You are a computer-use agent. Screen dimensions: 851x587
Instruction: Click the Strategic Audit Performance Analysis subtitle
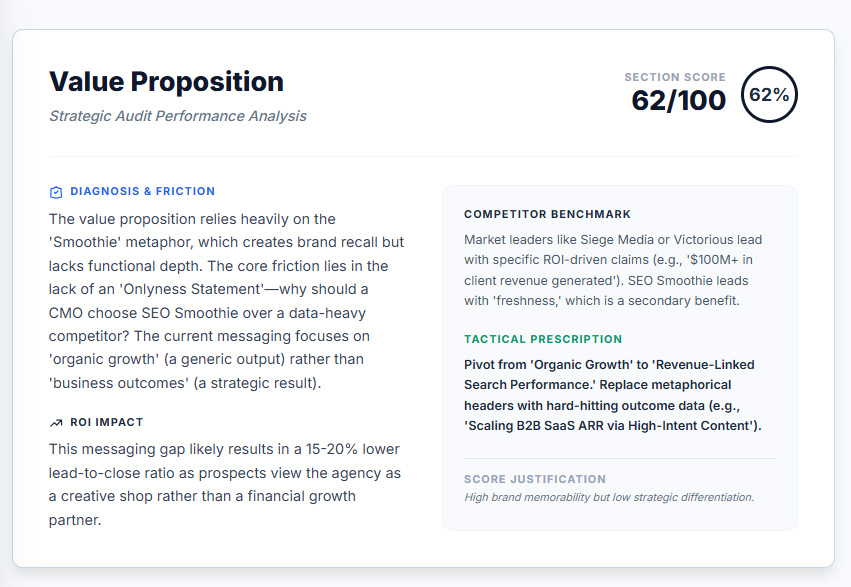click(x=178, y=116)
